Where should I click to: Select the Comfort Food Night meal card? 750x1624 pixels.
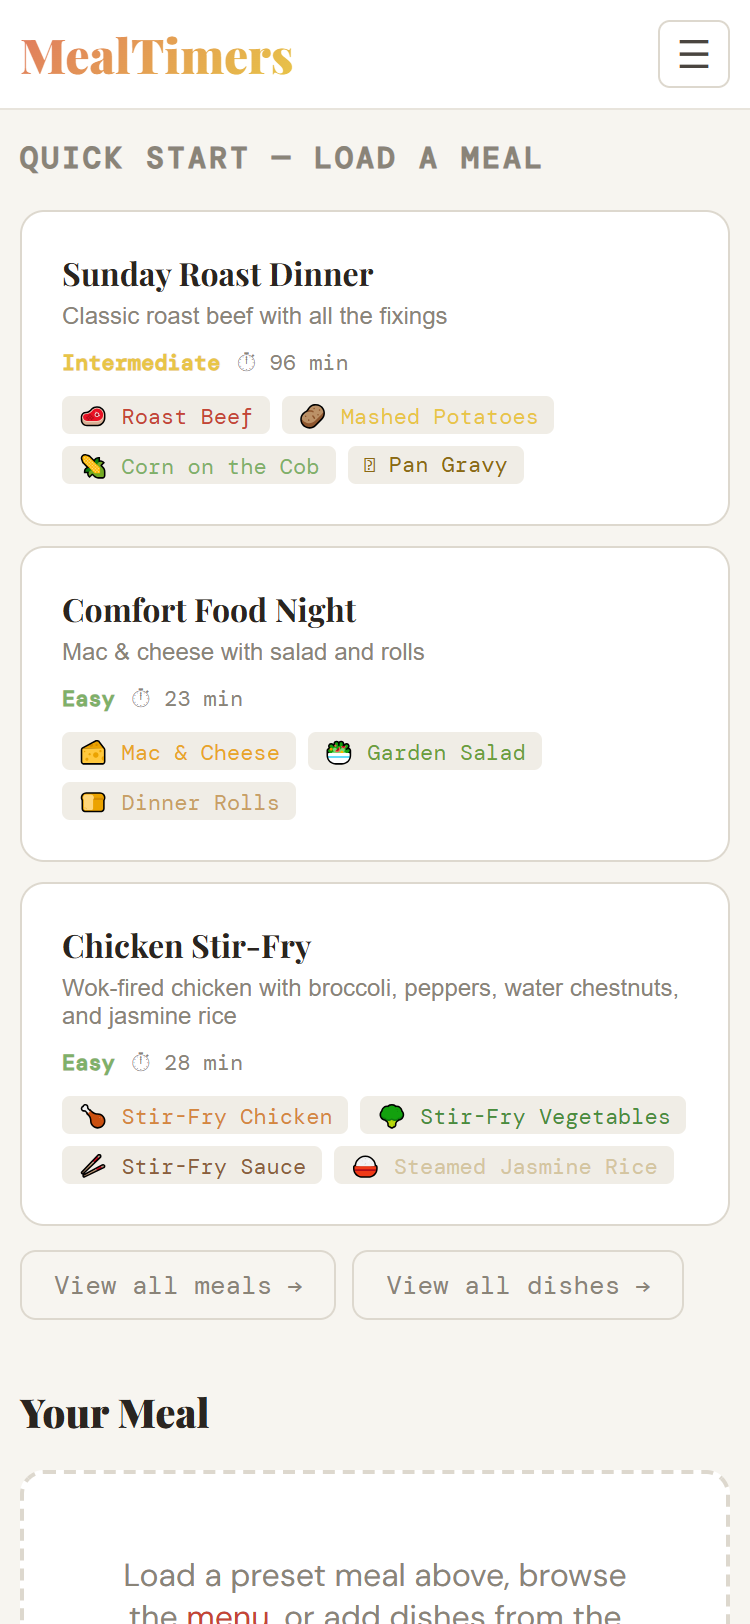point(375,702)
